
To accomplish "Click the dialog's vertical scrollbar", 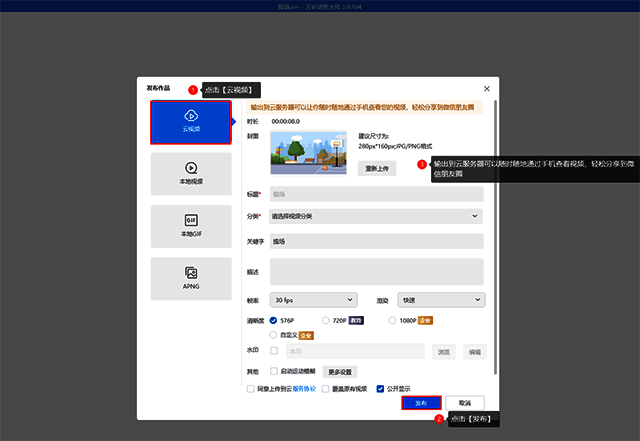I will 496,237.
